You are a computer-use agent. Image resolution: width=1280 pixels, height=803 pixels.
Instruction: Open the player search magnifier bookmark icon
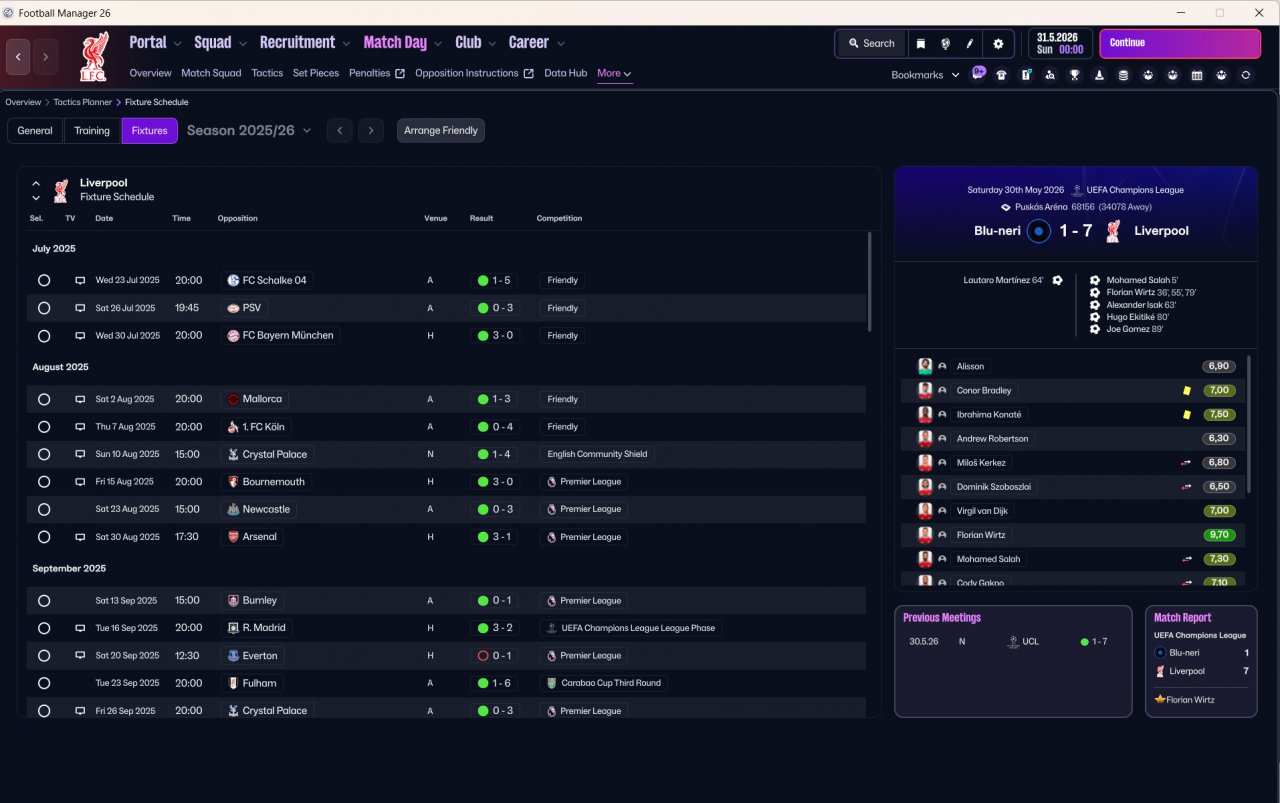[x=1050, y=75]
